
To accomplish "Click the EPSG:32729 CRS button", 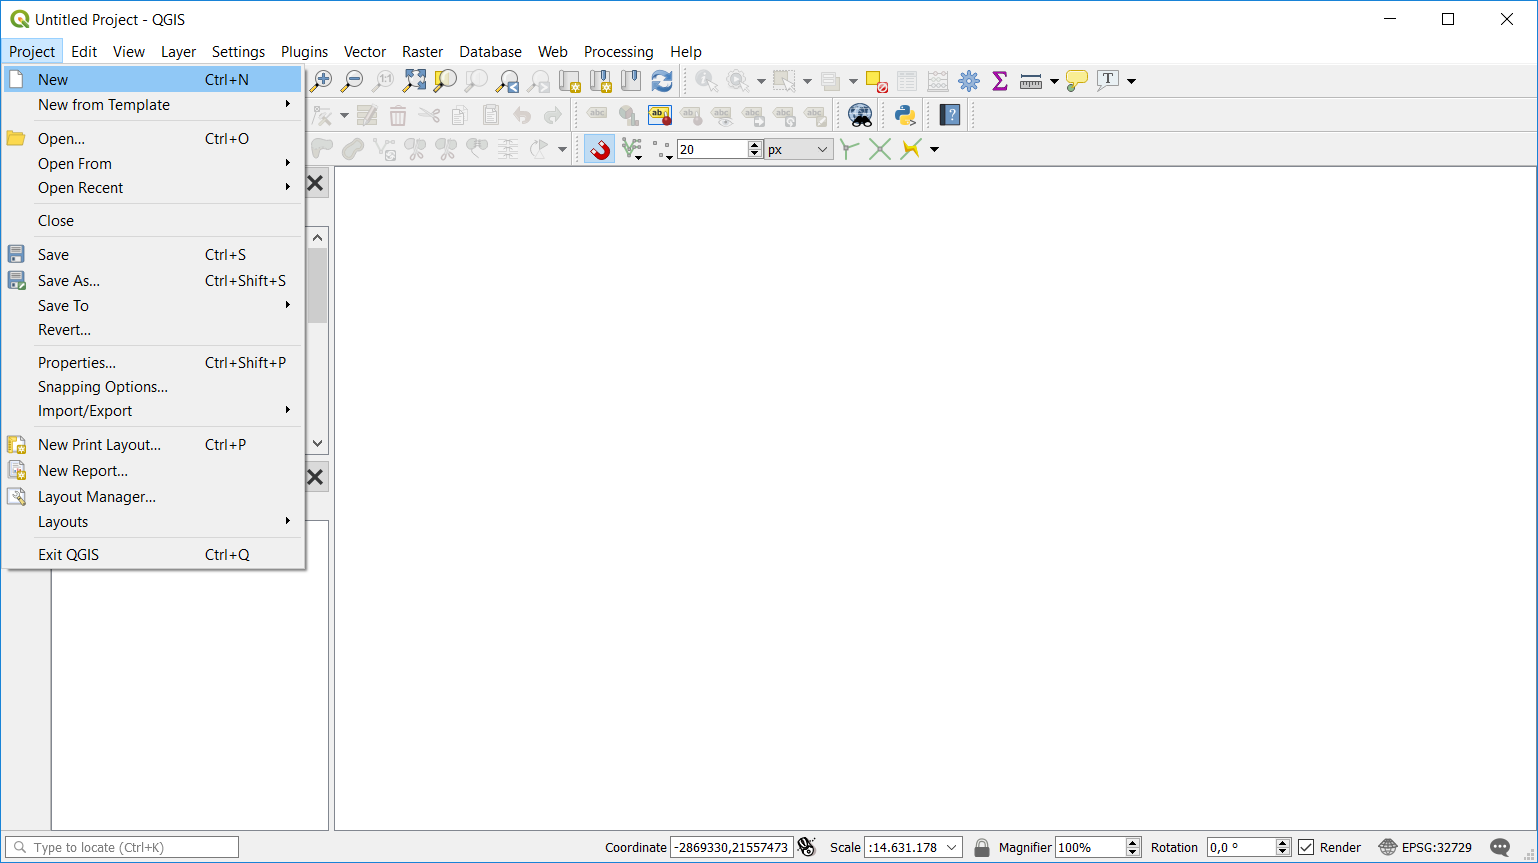I will point(1425,847).
